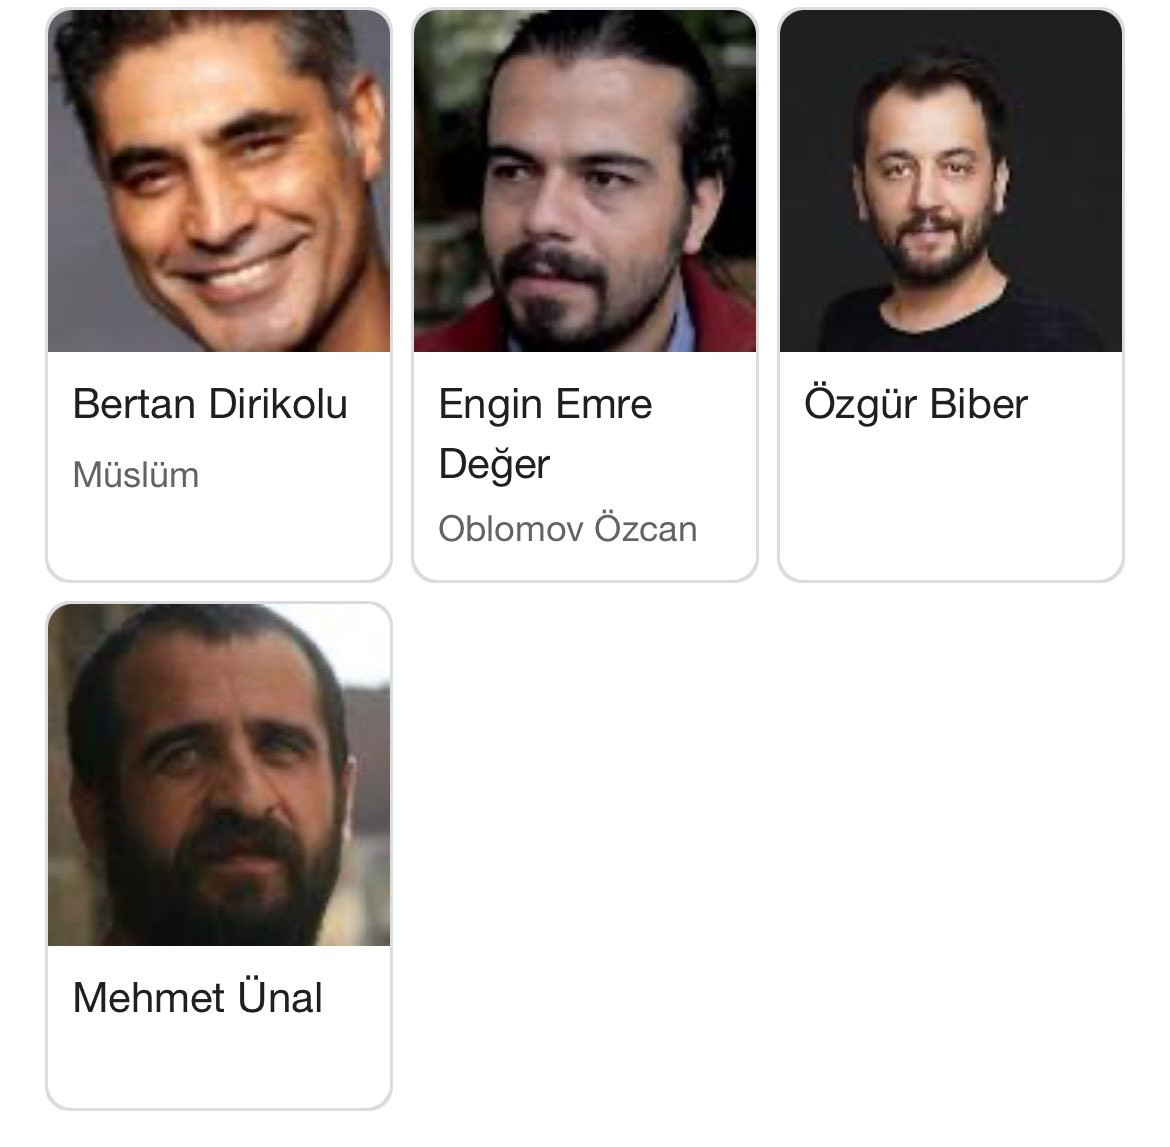Open Özgür Biber's photo thumbnail

pos(951,181)
